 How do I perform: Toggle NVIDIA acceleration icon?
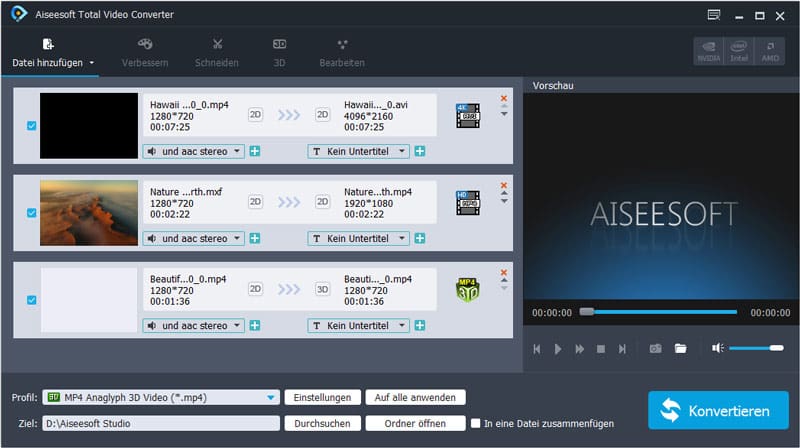click(709, 51)
